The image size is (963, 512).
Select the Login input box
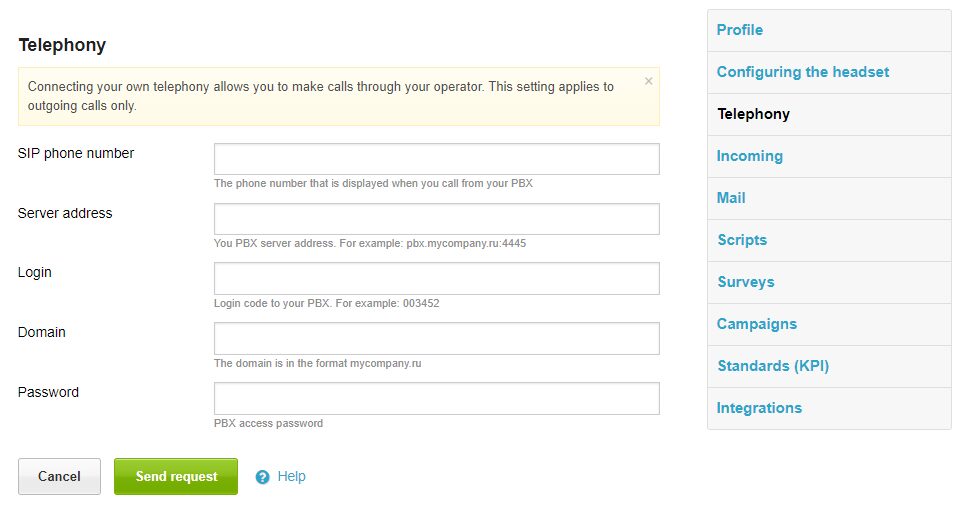(436, 278)
